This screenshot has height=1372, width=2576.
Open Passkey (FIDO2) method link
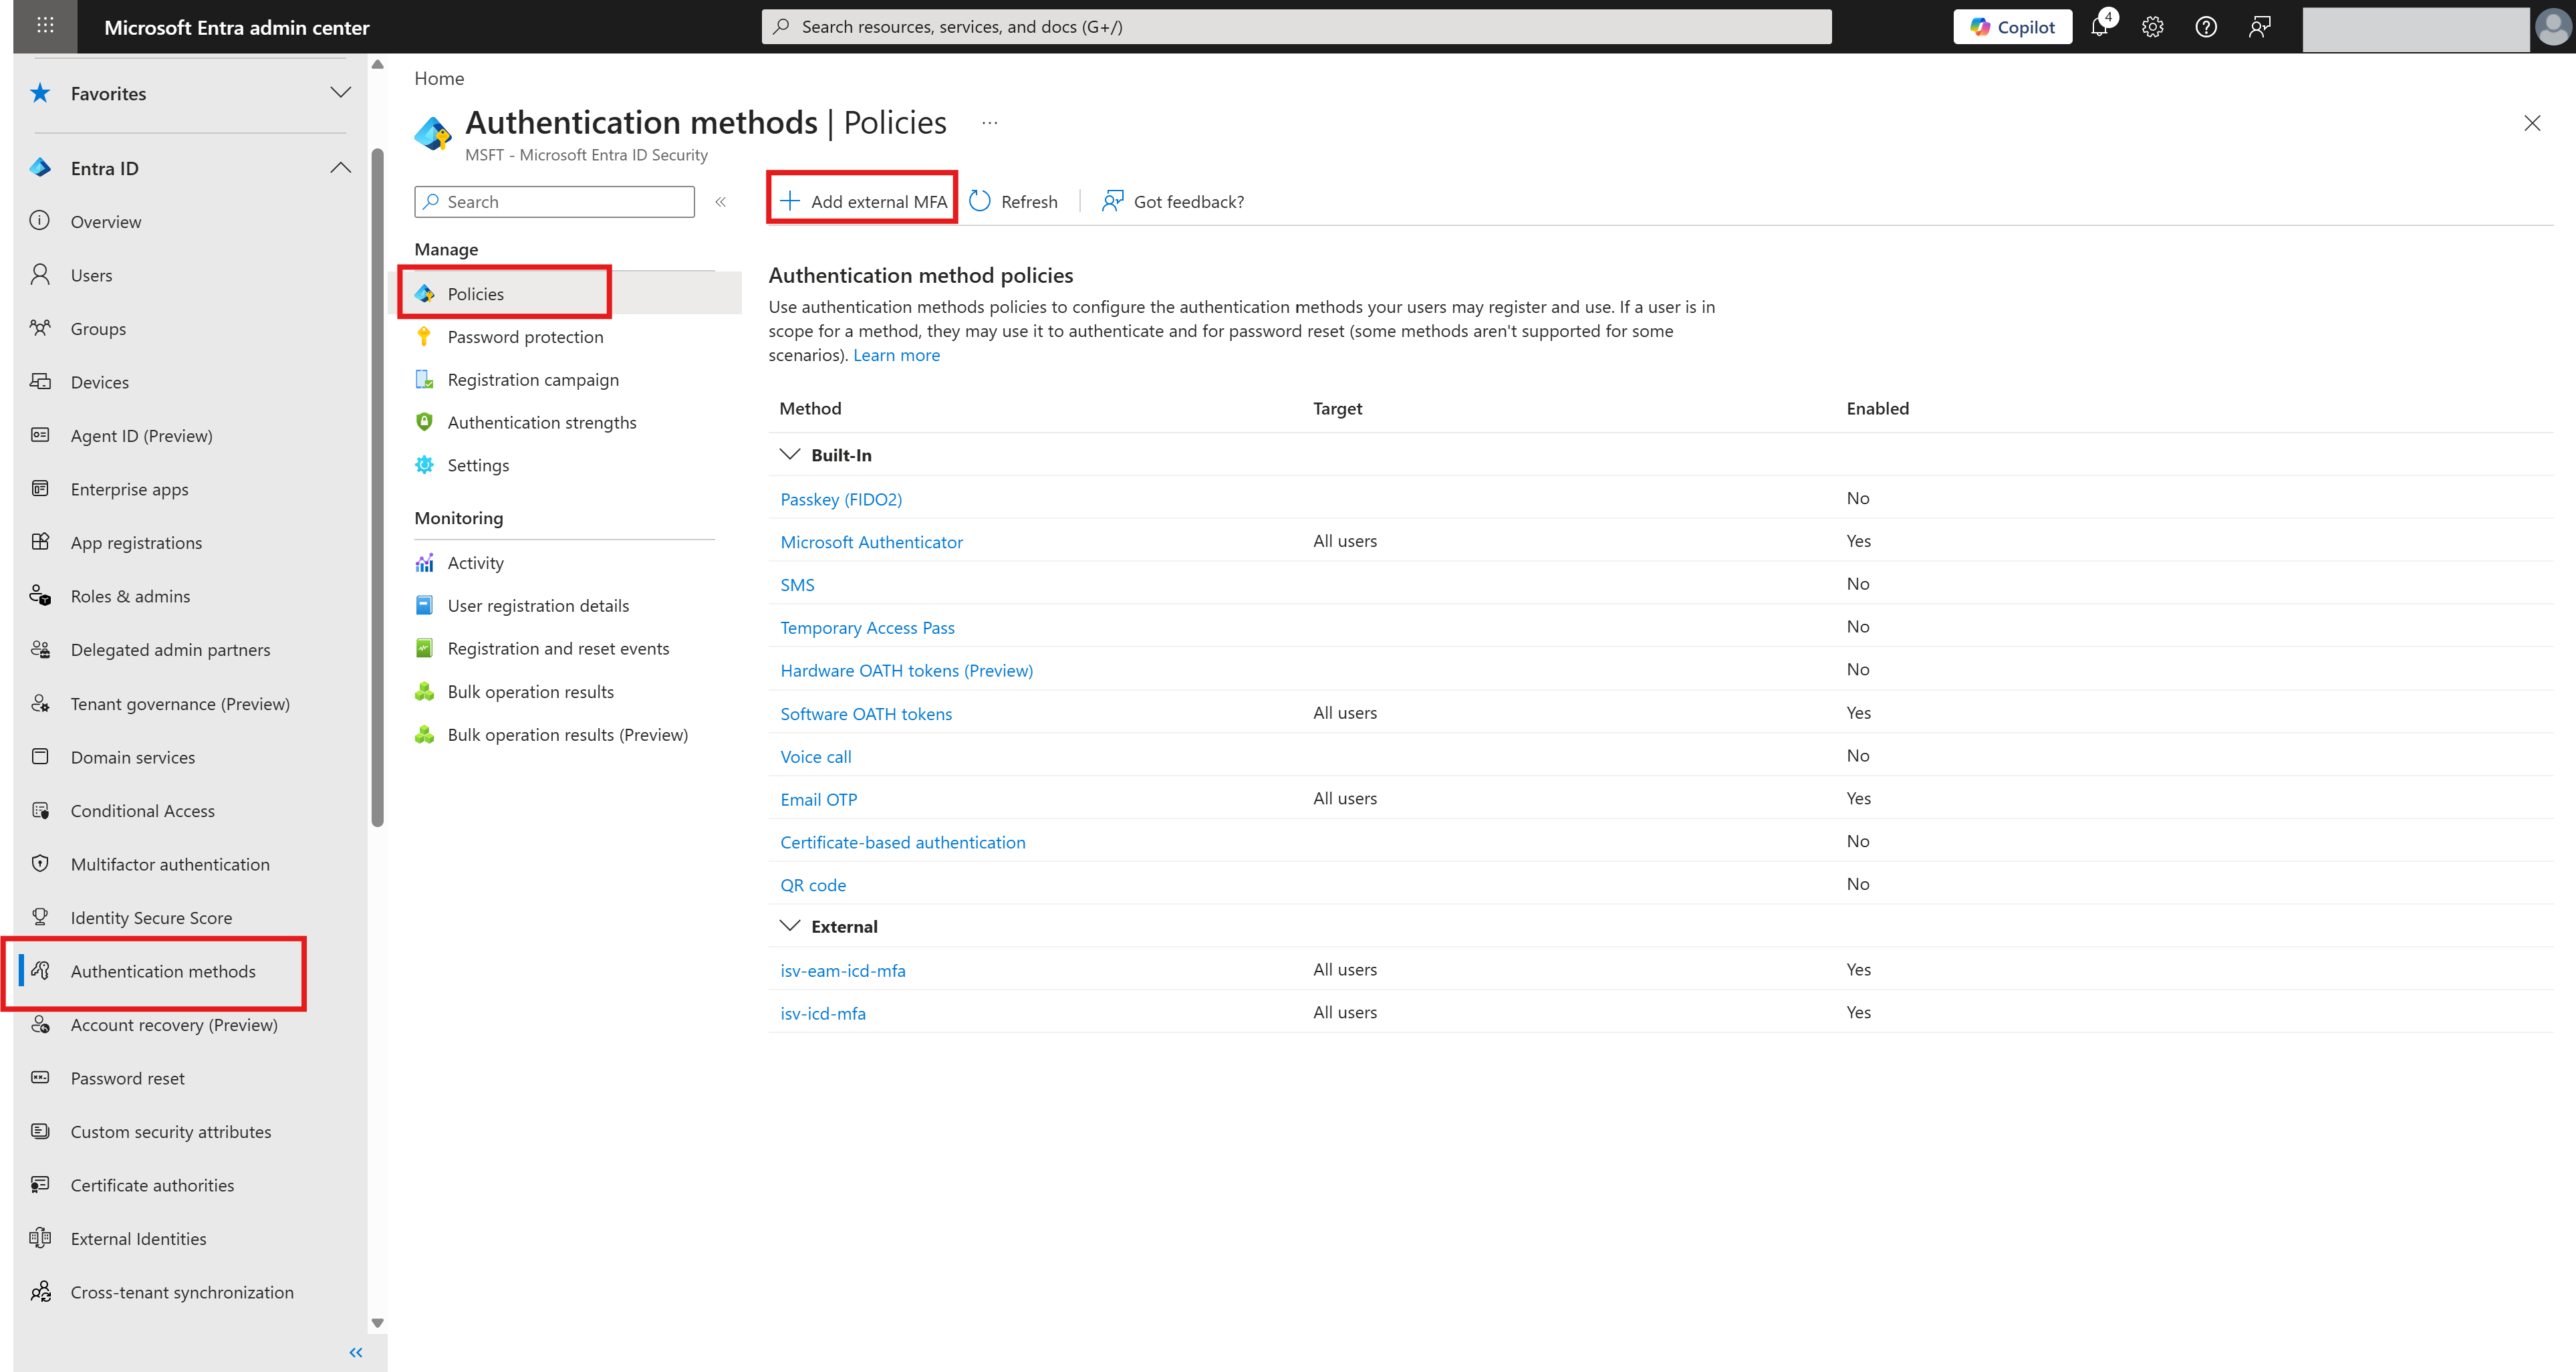pyautogui.click(x=841, y=499)
